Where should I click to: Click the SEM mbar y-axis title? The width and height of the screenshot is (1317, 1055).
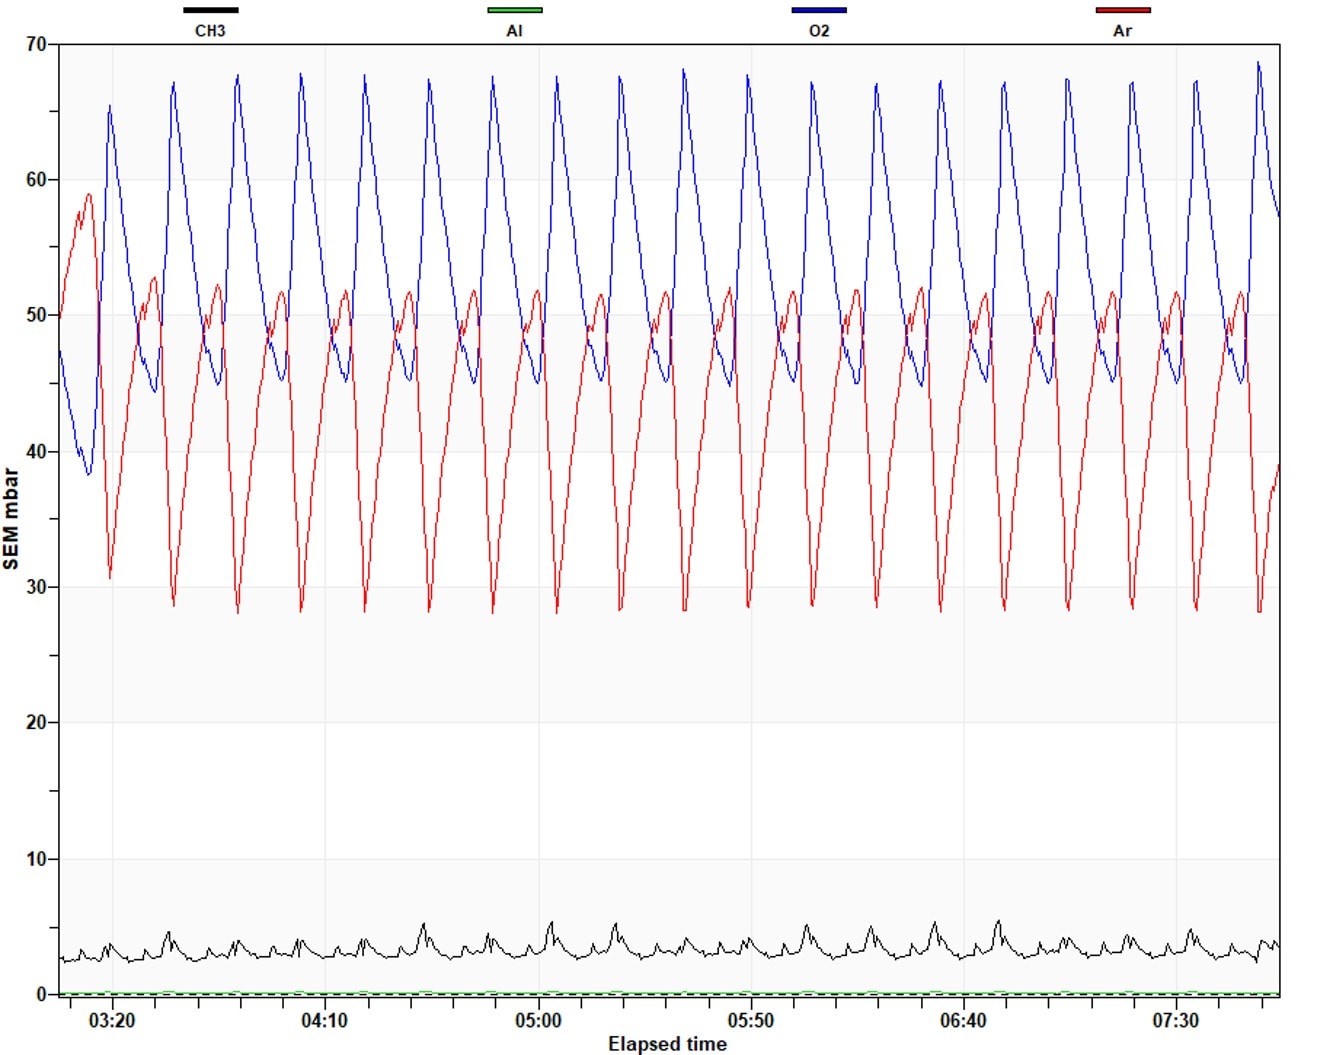point(11,519)
